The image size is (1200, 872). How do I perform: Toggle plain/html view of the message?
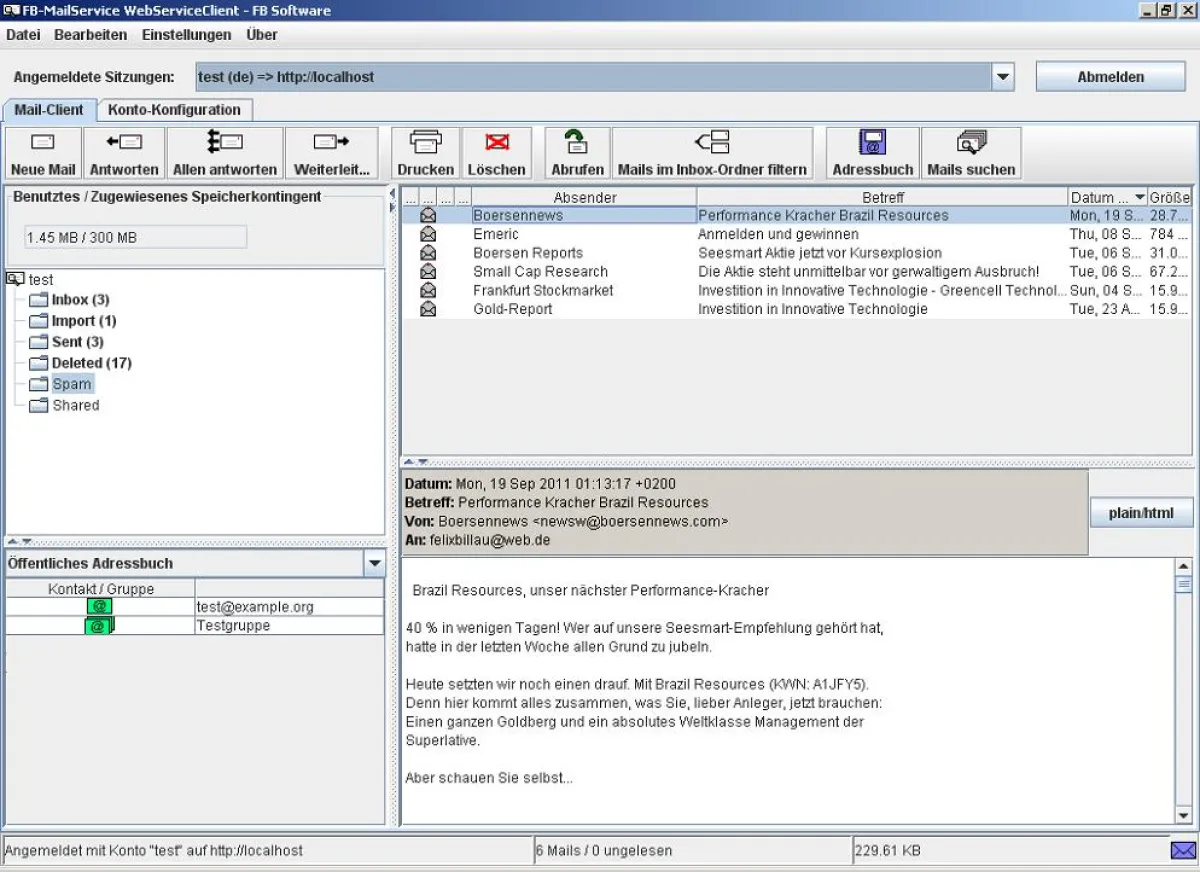tap(1140, 512)
